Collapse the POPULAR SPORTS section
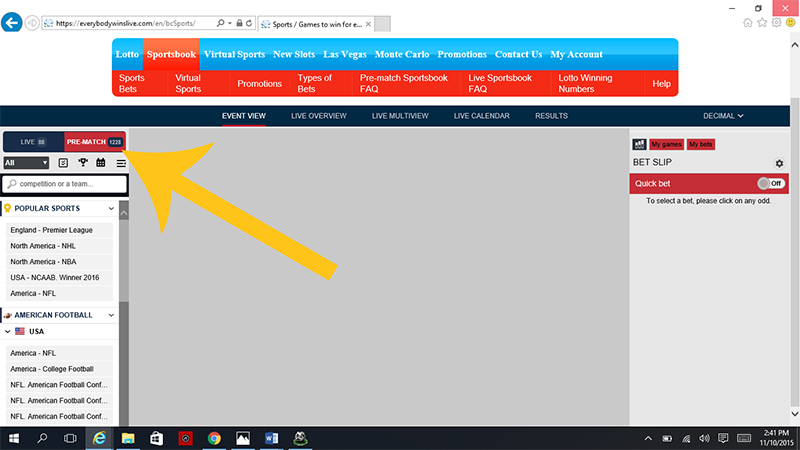 (x=111, y=208)
